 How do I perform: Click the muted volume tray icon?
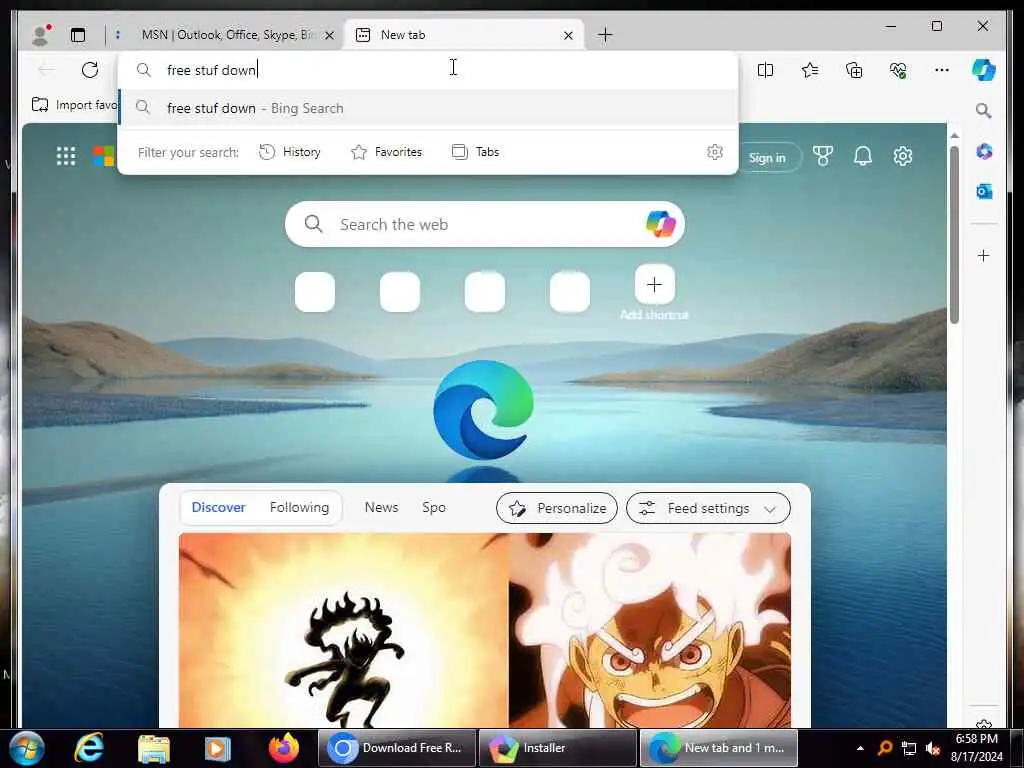(x=933, y=748)
